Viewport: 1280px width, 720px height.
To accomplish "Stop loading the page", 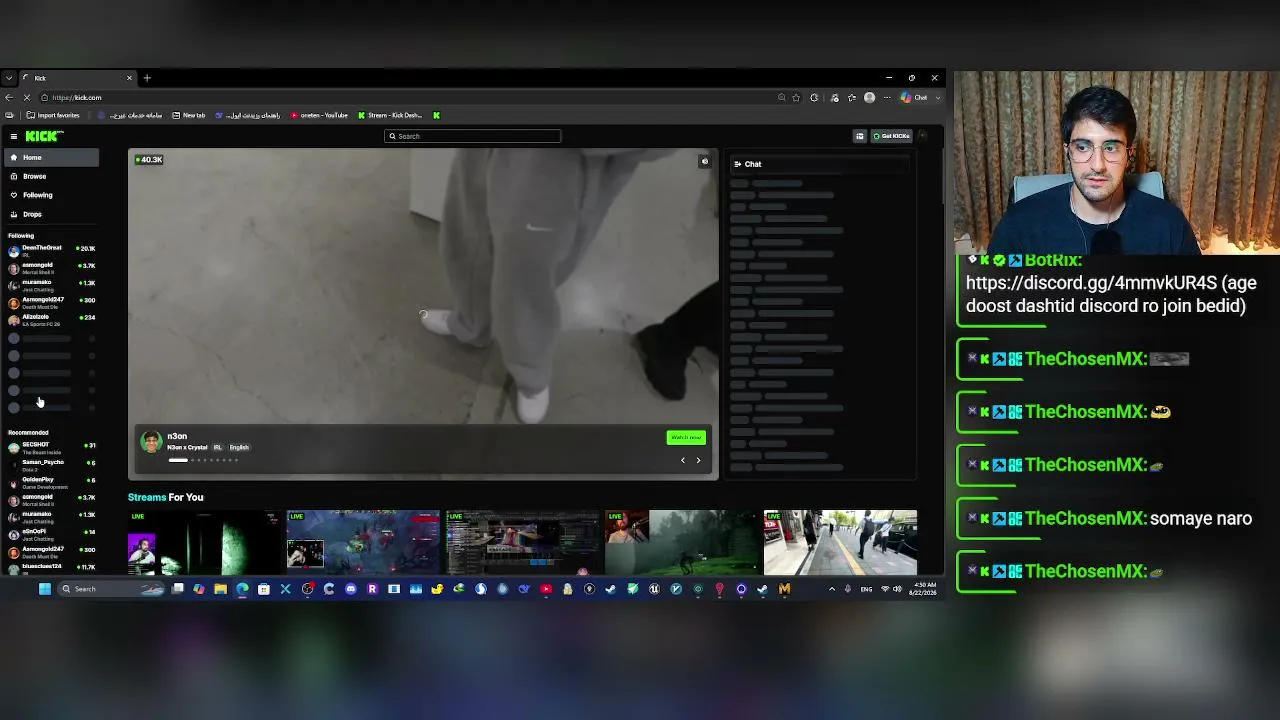I will pyautogui.click(x=27, y=97).
